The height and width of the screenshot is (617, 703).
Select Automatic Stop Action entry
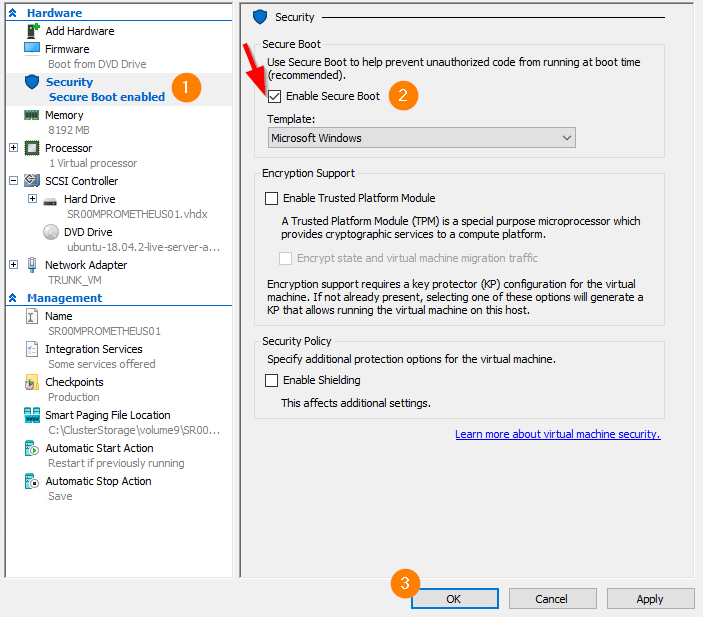click(99, 481)
